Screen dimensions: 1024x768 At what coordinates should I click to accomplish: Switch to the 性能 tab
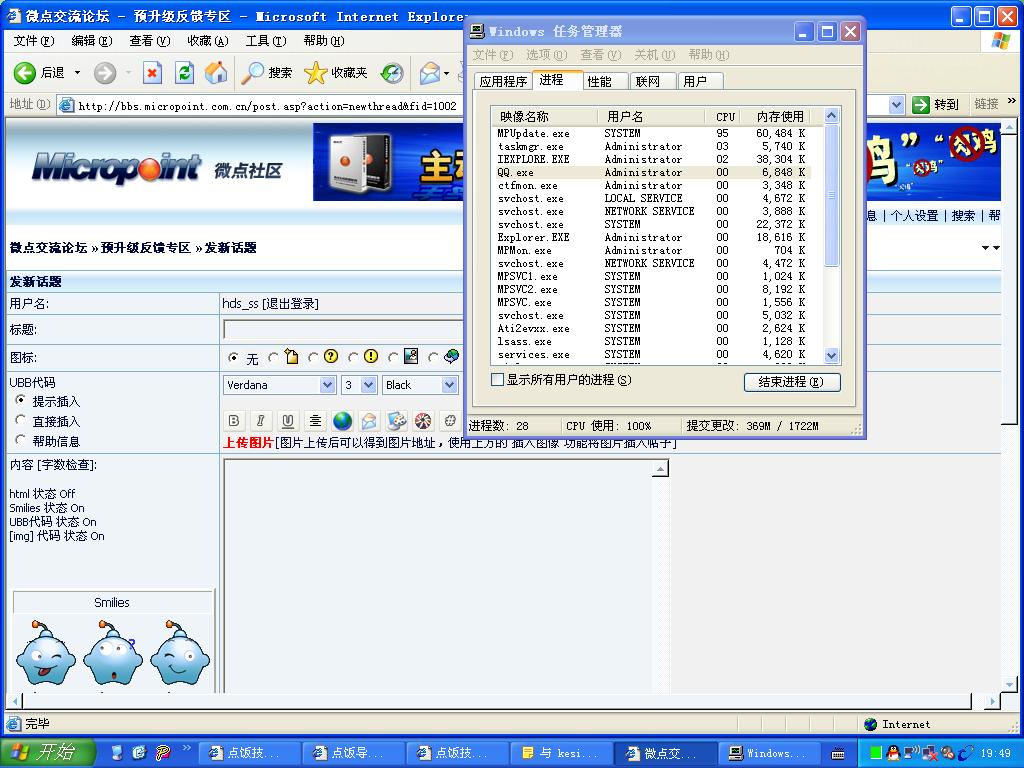(600, 81)
